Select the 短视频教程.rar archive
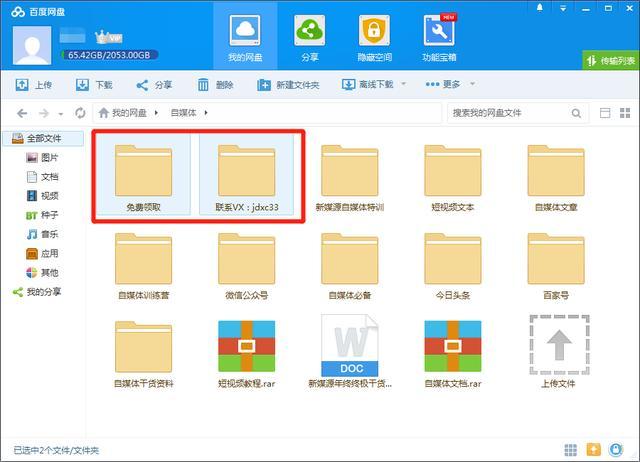640x462 pixels. [247, 354]
